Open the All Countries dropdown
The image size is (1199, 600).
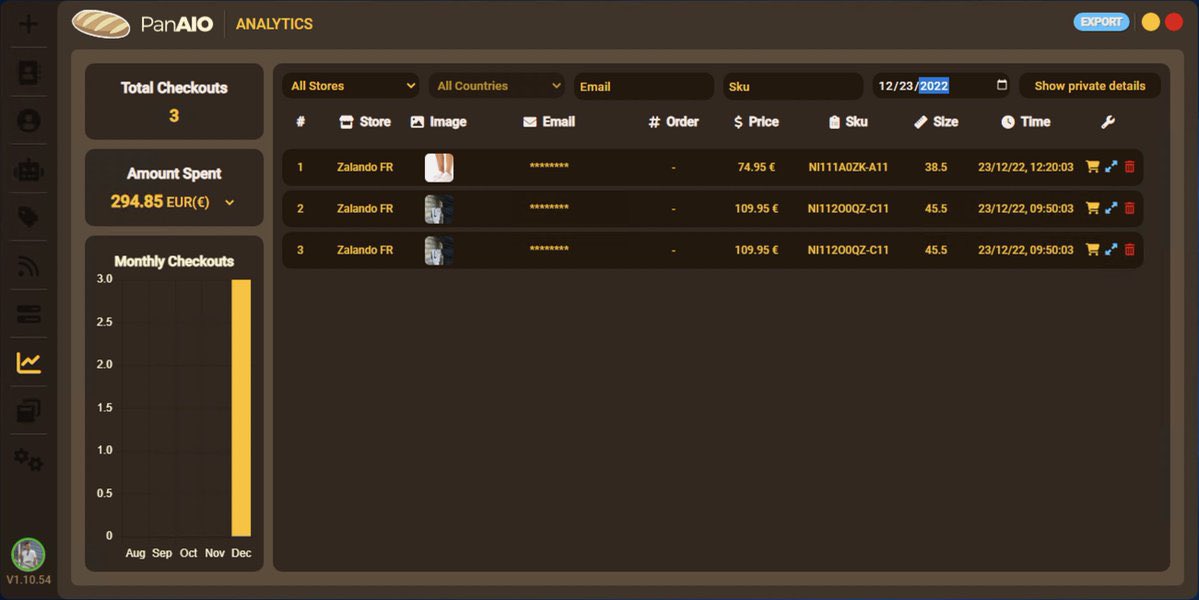pos(497,86)
